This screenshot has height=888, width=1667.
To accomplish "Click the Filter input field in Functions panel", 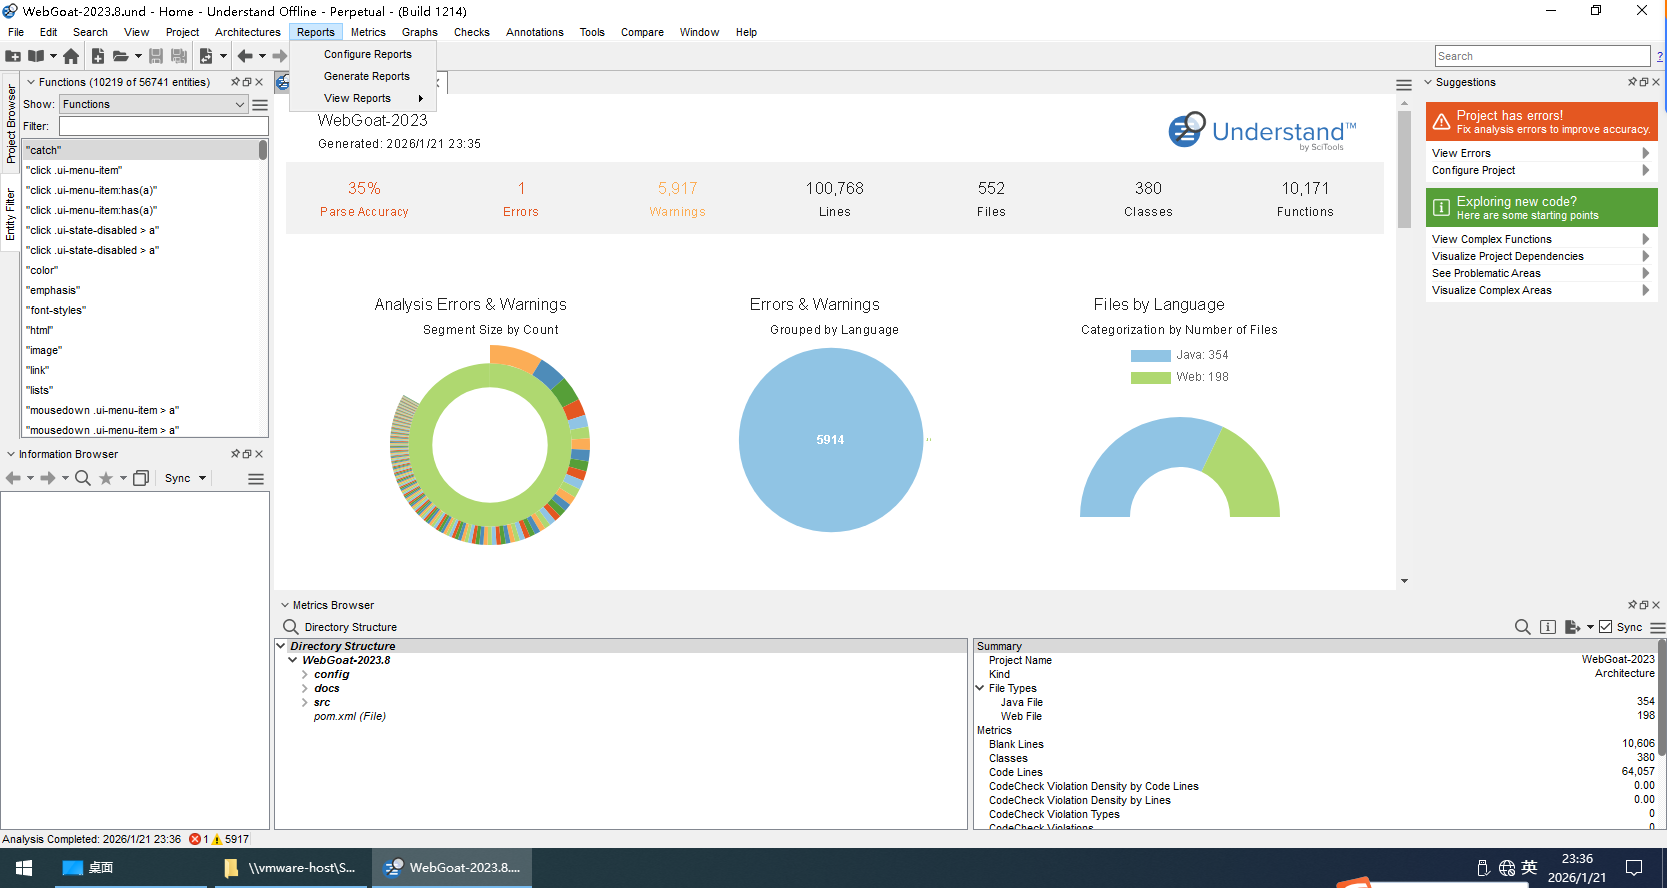I will point(163,126).
